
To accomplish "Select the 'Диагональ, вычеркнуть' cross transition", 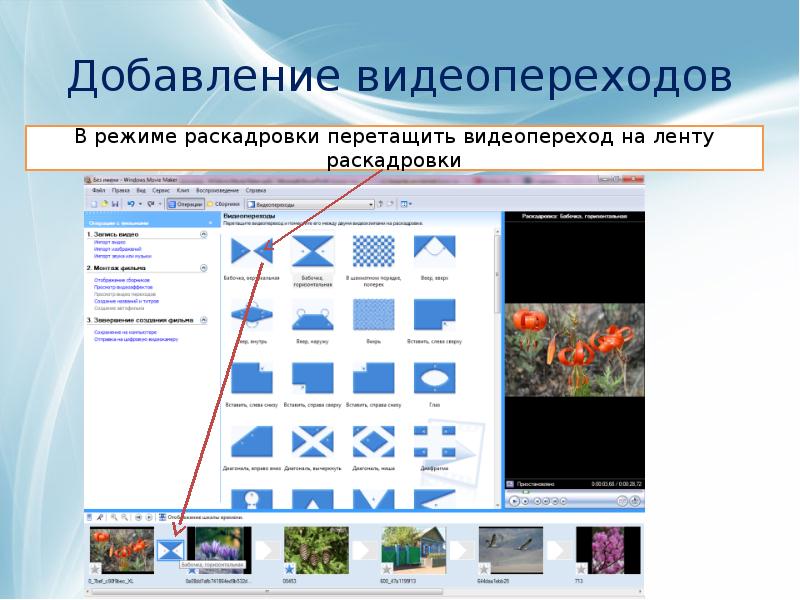I will (x=312, y=443).
